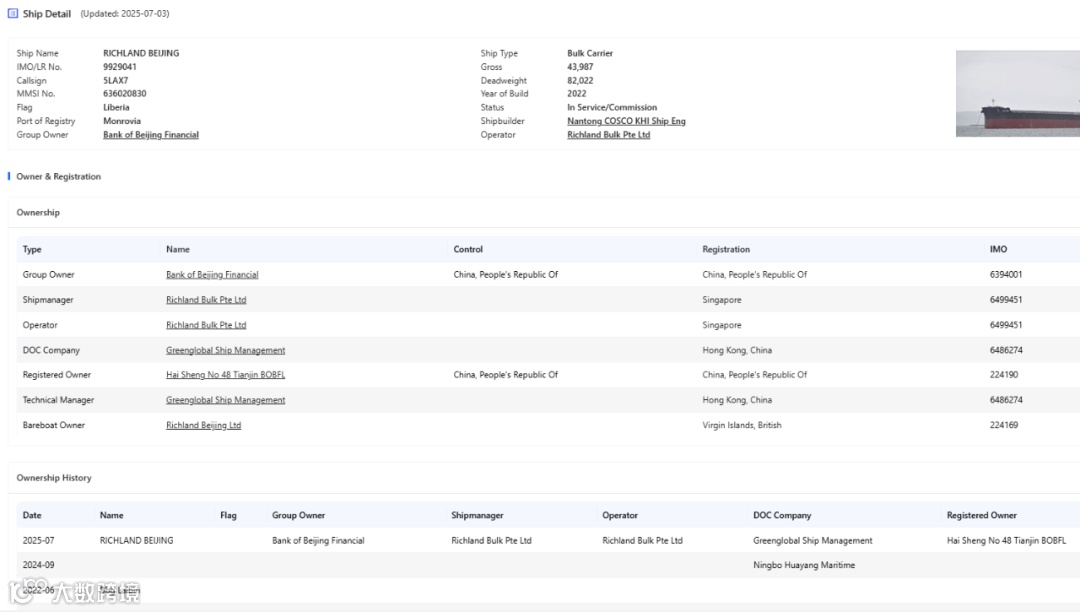Select the DOC Company column header in history table

pos(782,515)
